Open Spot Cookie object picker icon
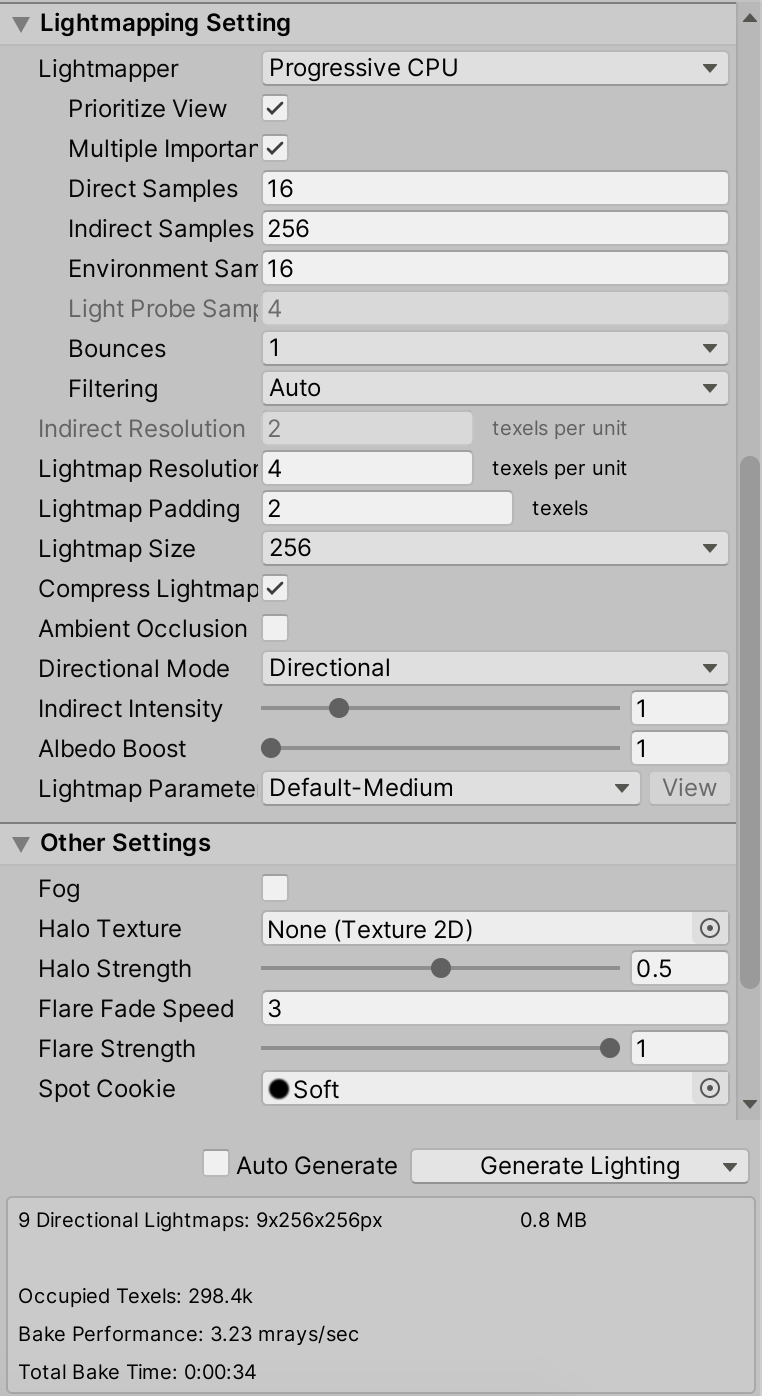The width and height of the screenshot is (762, 1396). pyautogui.click(x=709, y=1088)
